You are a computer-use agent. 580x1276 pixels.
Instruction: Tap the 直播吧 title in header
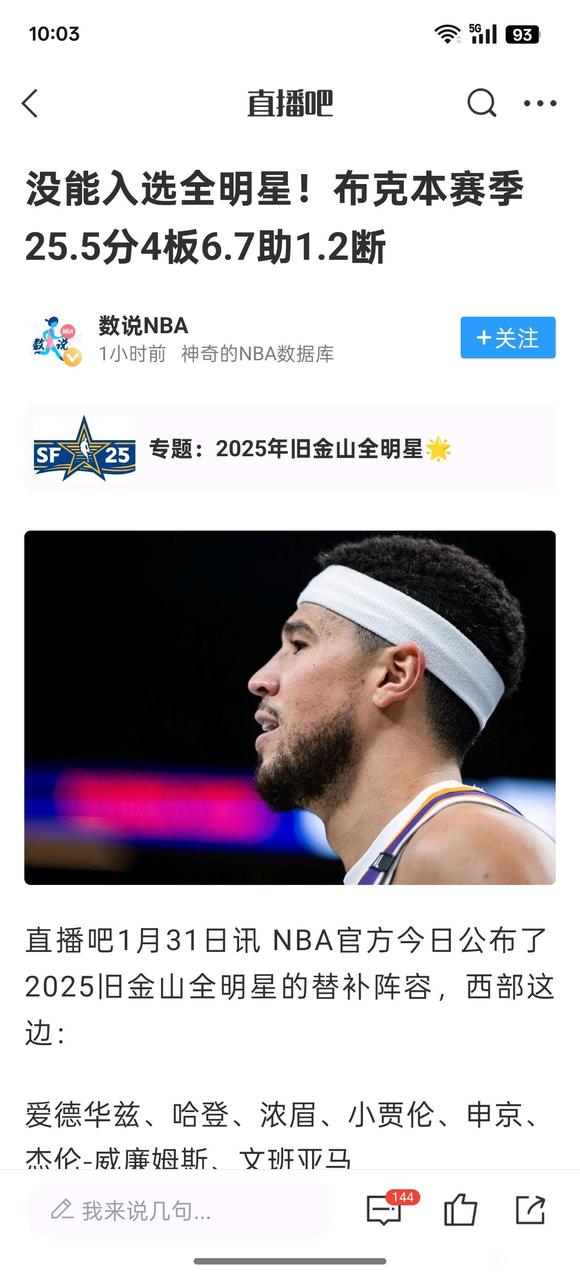pos(290,103)
